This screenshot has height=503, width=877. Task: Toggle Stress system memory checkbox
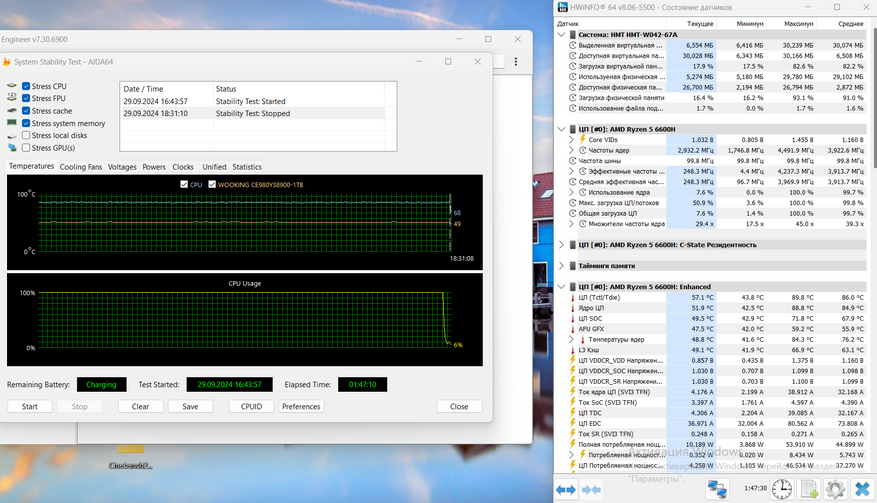pos(26,123)
